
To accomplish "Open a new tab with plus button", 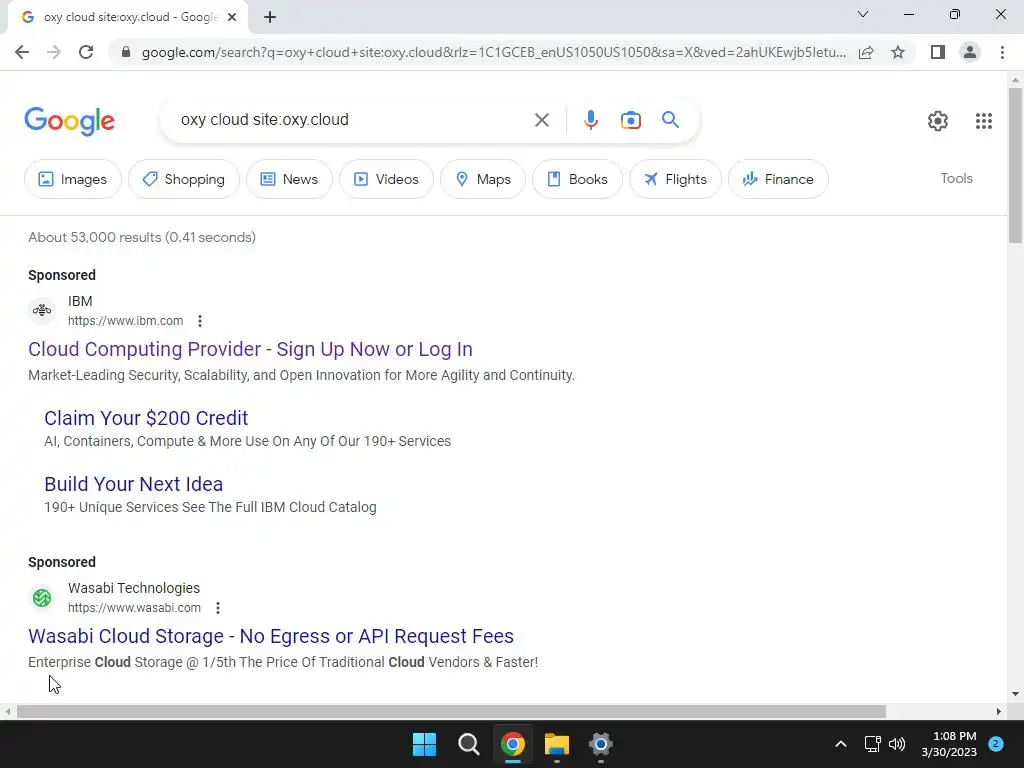I will 270,18.
